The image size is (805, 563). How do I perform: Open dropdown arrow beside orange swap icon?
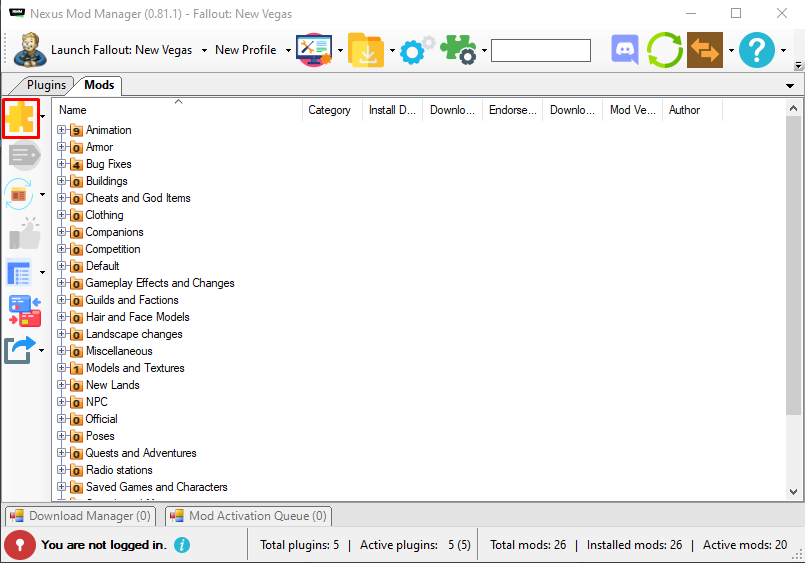pos(731,50)
